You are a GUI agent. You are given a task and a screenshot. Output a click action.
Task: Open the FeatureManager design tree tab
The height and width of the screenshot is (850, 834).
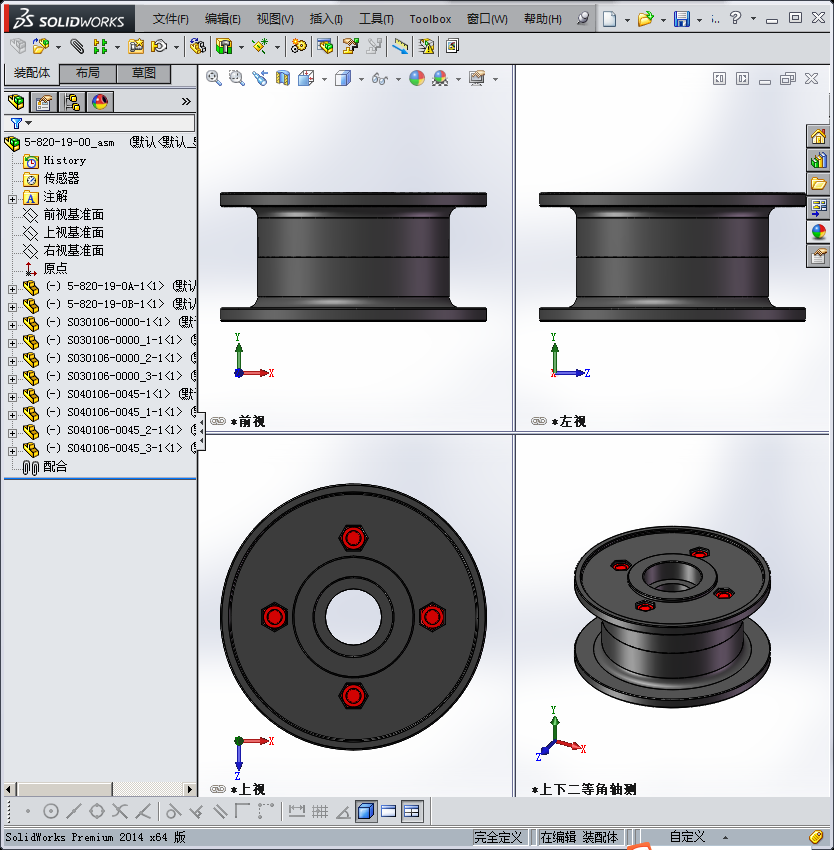click(16, 102)
